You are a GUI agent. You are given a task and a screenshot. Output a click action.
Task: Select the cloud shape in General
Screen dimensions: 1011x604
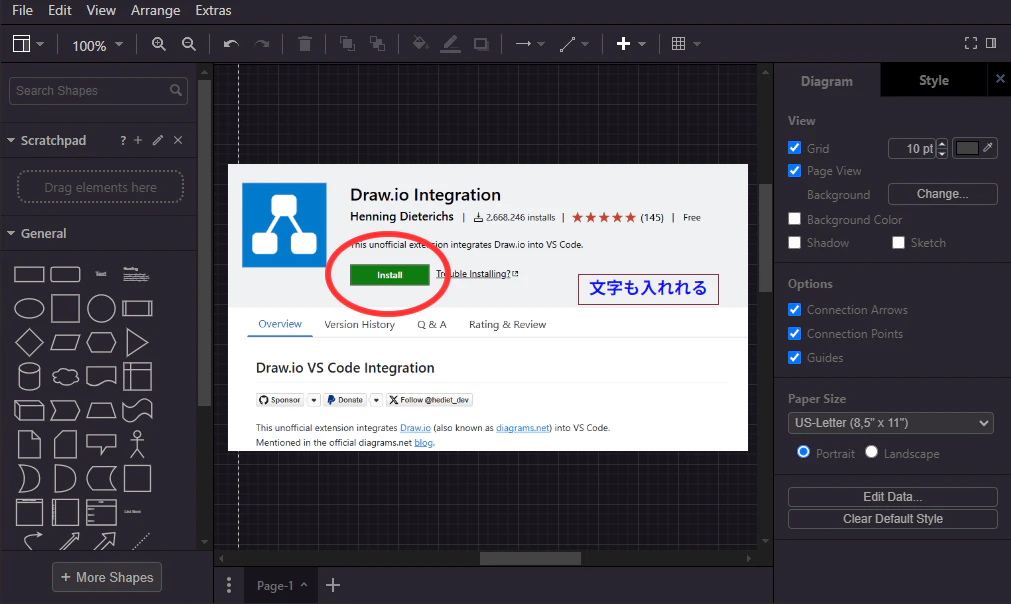[x=65, y=376]
